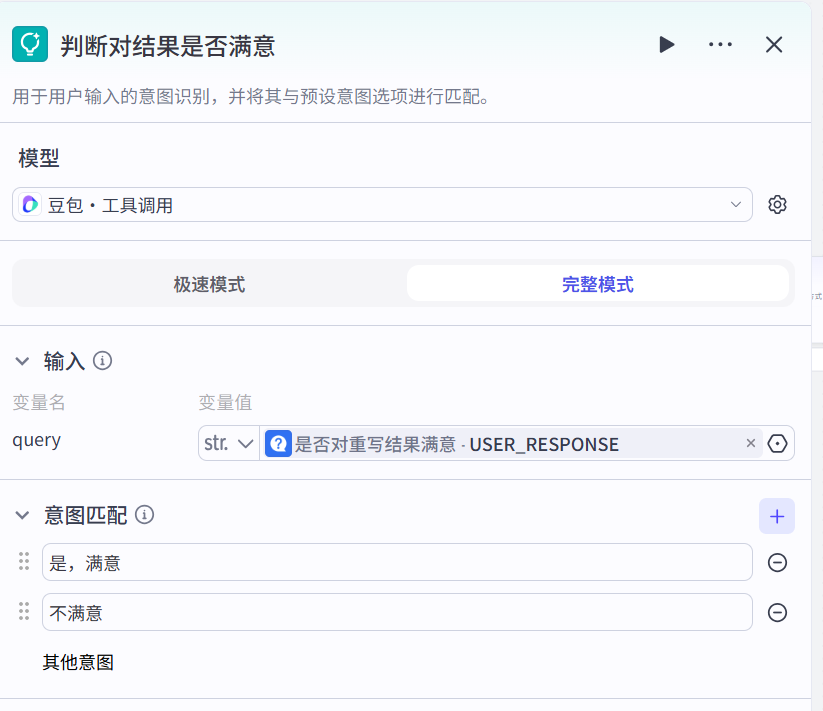Remove the USER_RESPONSE variable reference
This screenshot has width=823, height=711.
[751, 444]
